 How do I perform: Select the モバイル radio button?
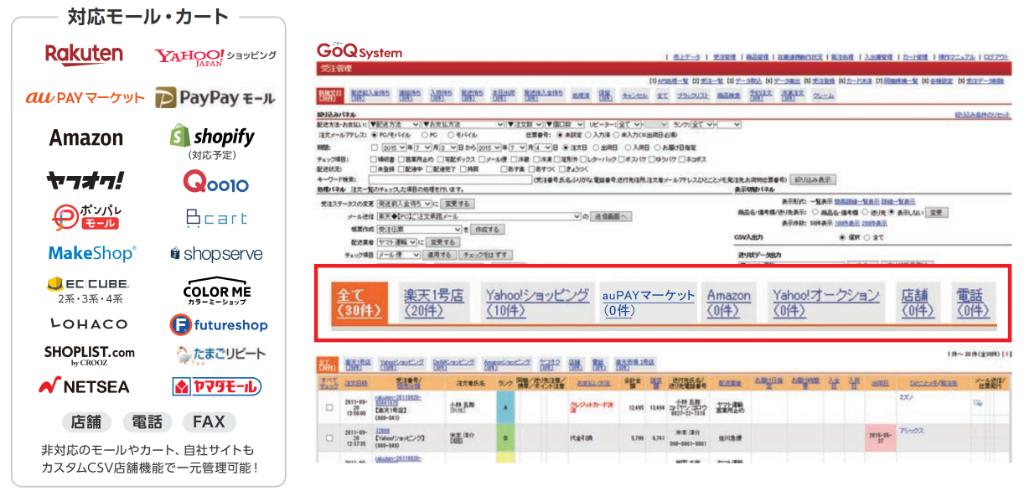[449, 134]
